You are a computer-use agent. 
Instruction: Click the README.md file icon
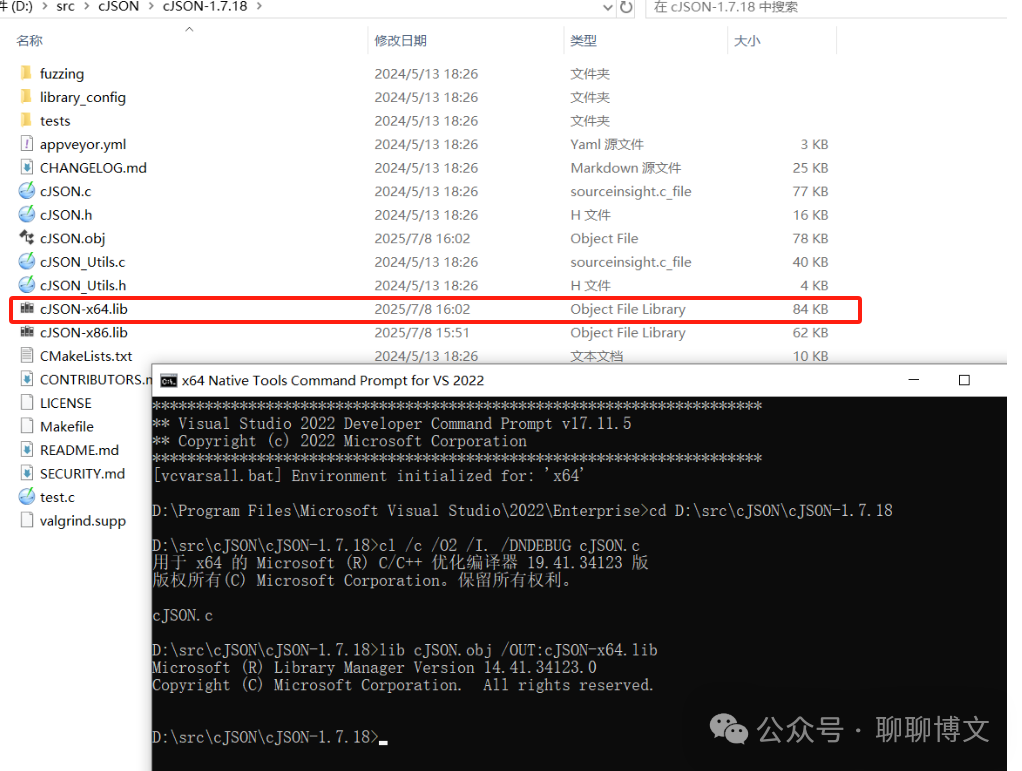(27, 449)
